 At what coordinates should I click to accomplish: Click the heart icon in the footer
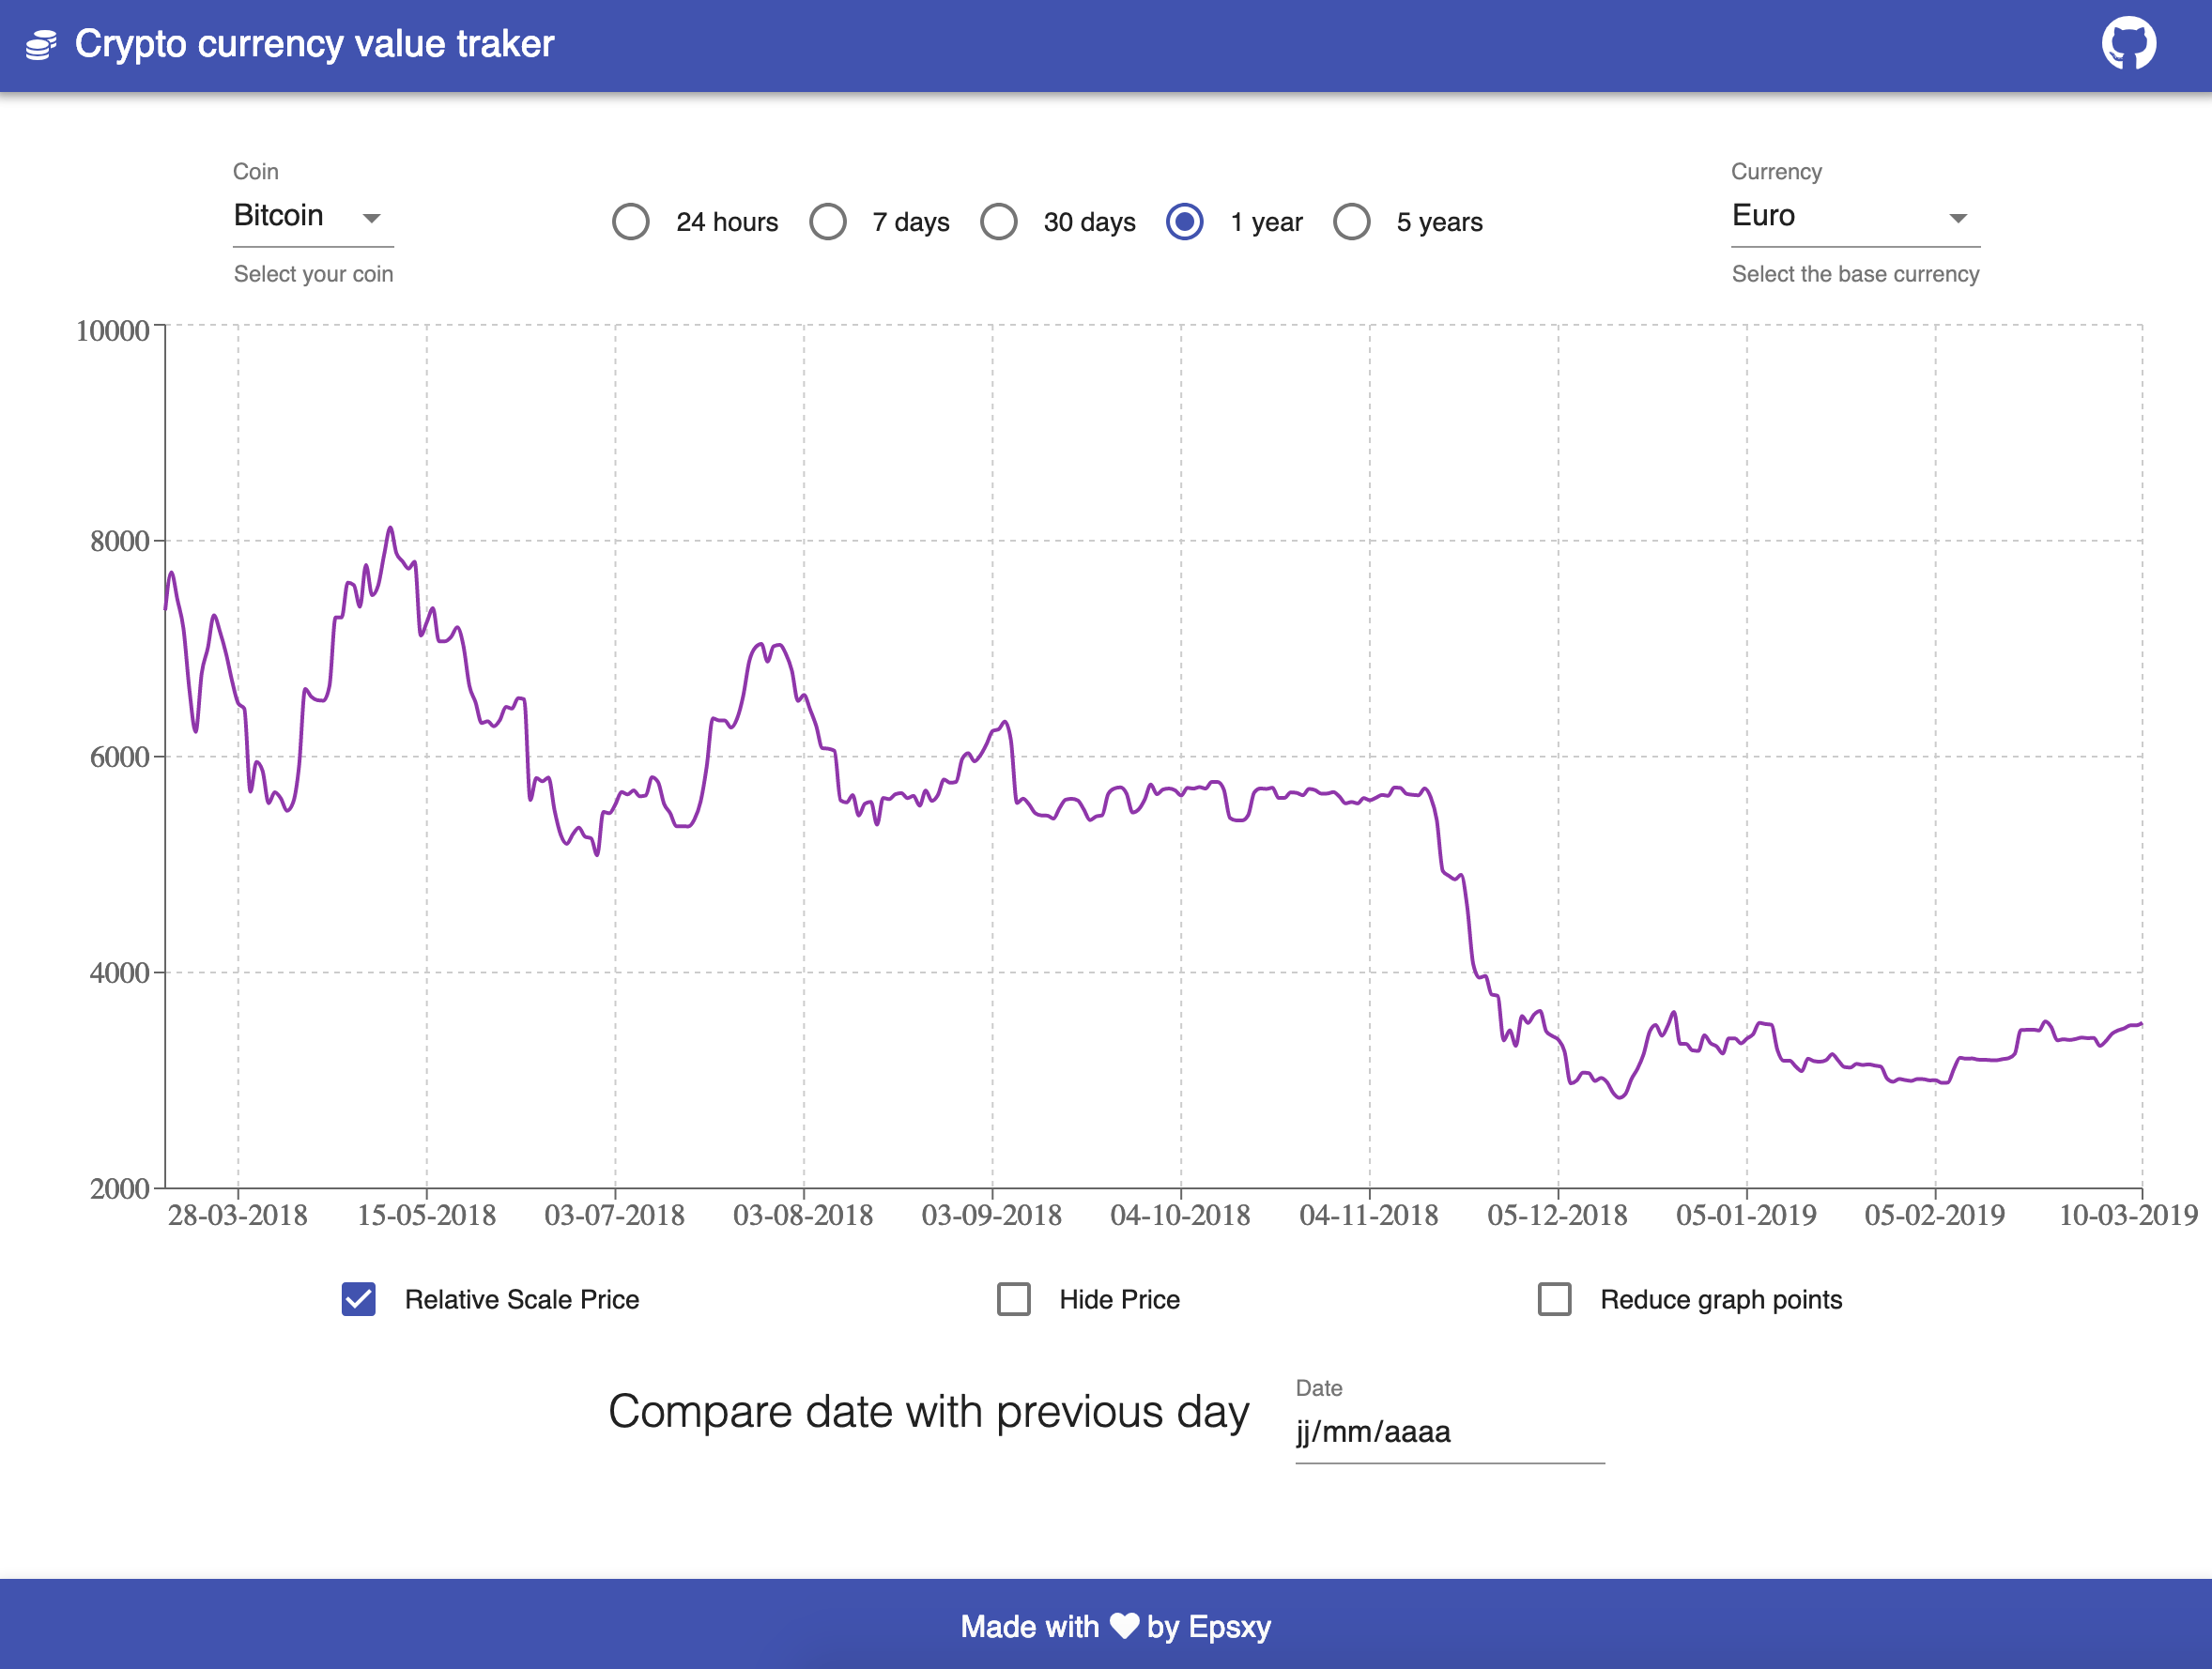coord(1124,1626)
